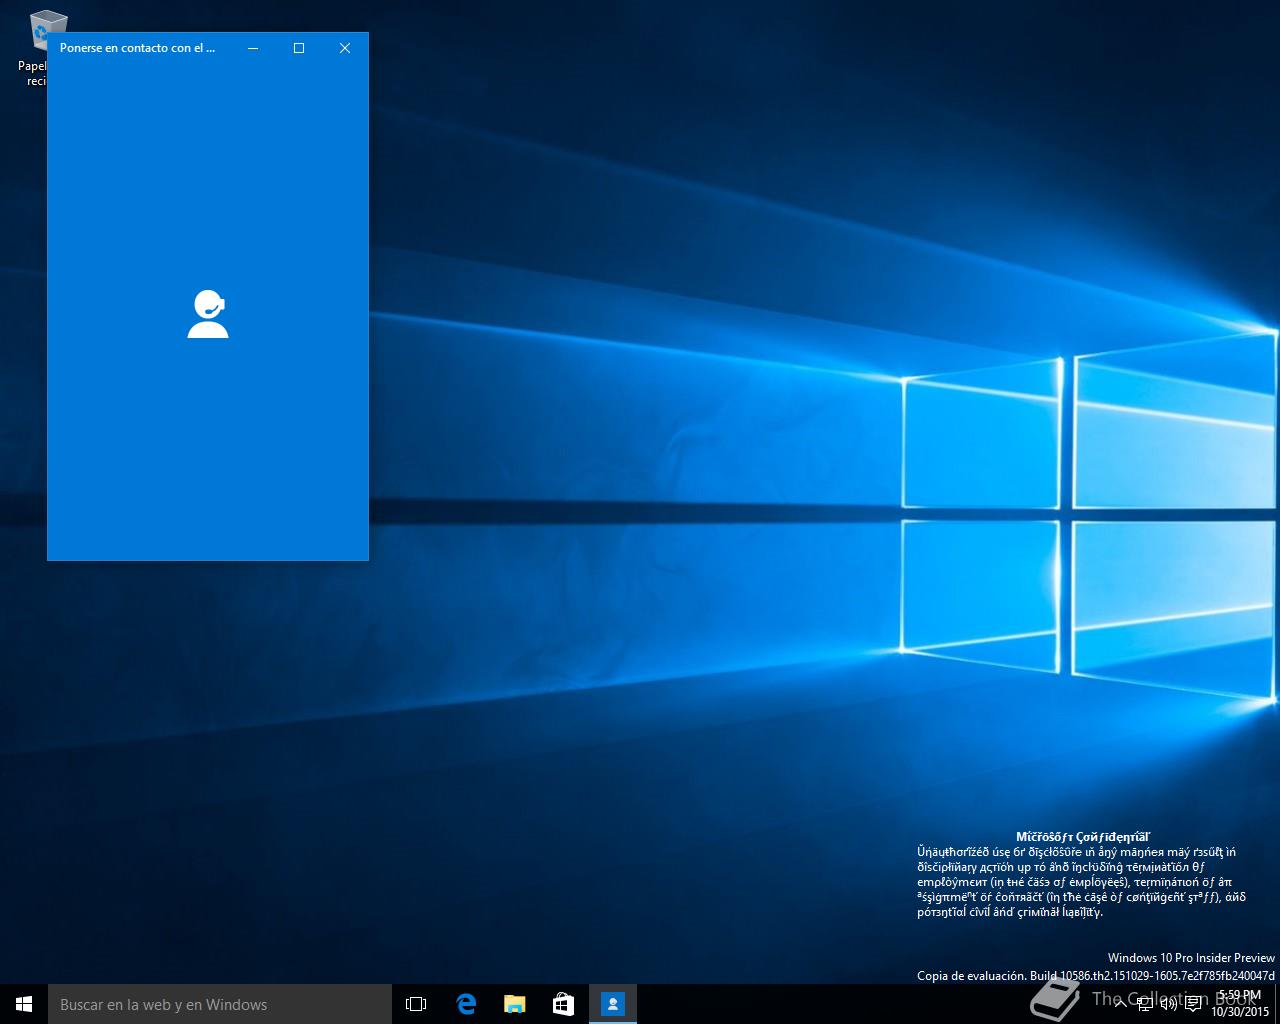This screenshot has height=1024, width=1280.
Task: Click the 'Ponerse en contacto con el ...' title bar
Action: [138, 48]
